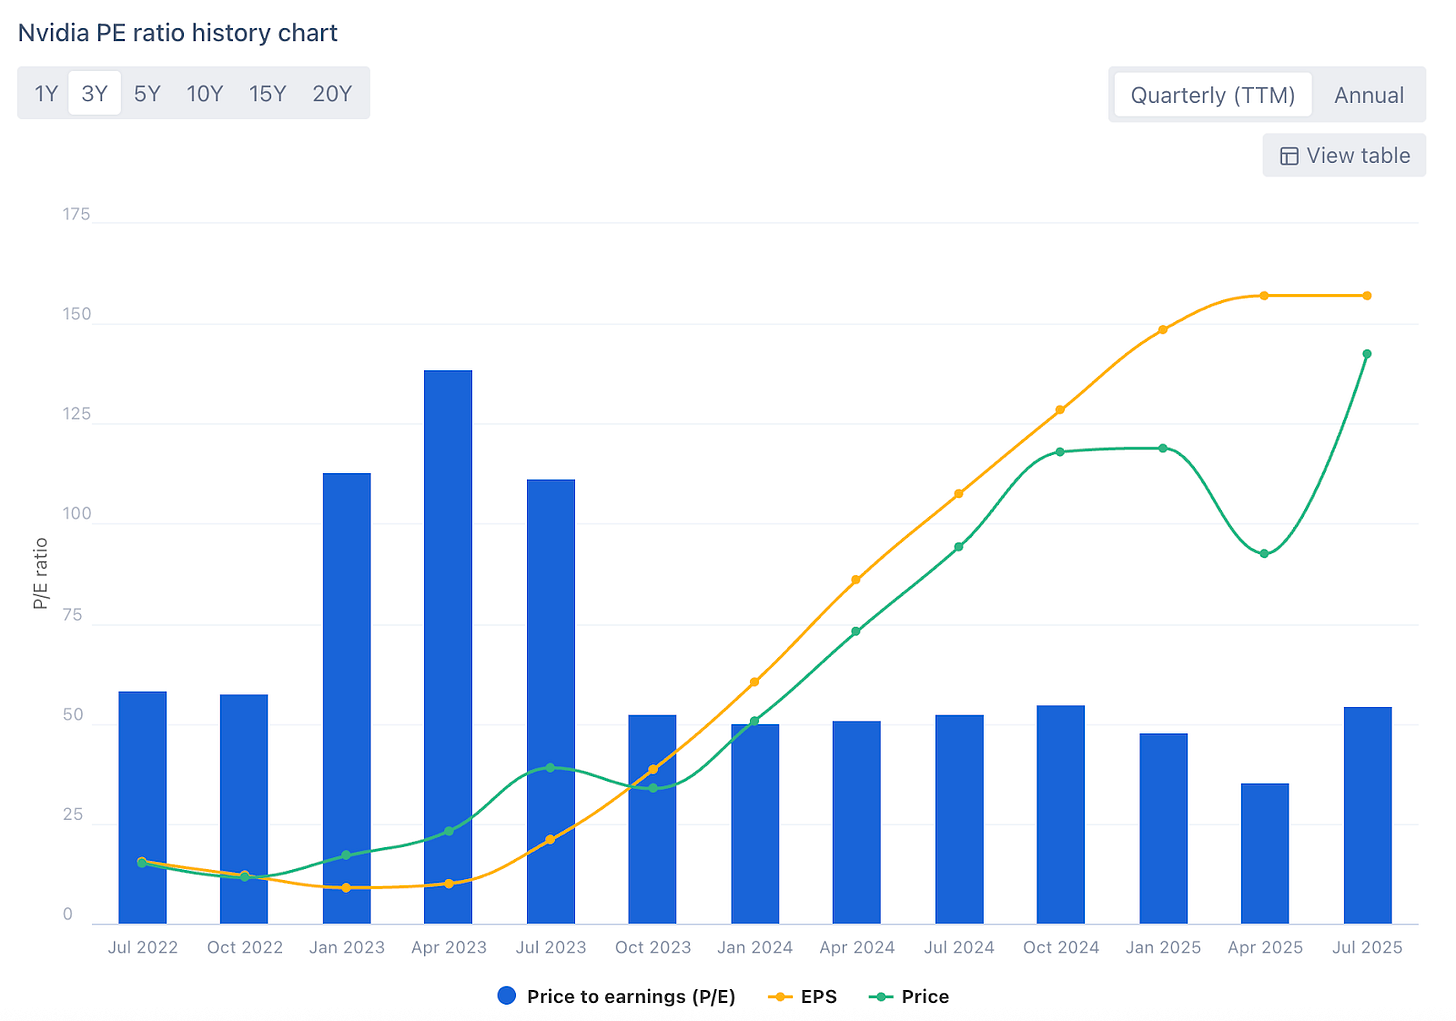Click the Apr 2023 EPS data point
The image size is (1456, 1021).
coord(448,884)
